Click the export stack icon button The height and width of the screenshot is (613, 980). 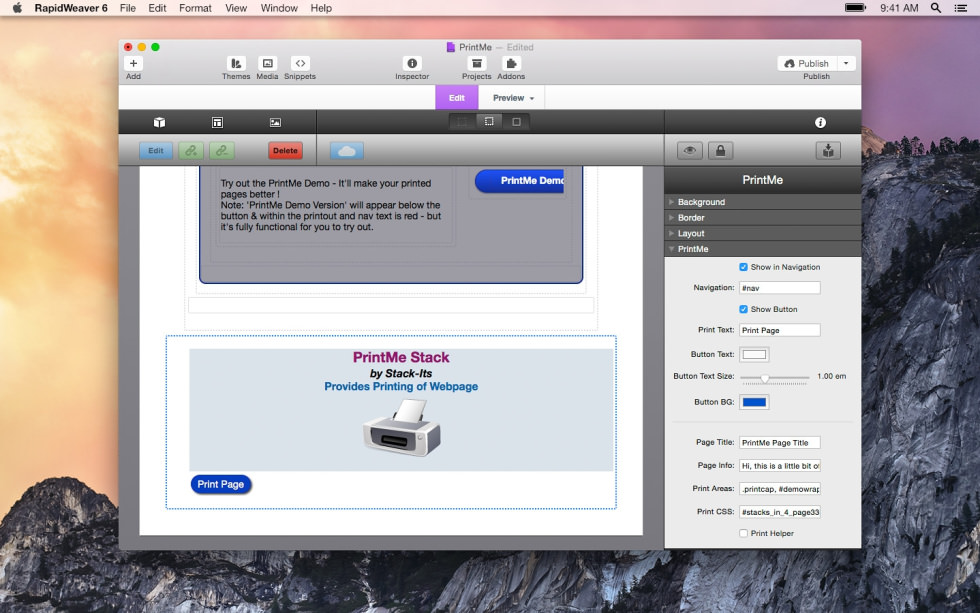coord(828,151)
